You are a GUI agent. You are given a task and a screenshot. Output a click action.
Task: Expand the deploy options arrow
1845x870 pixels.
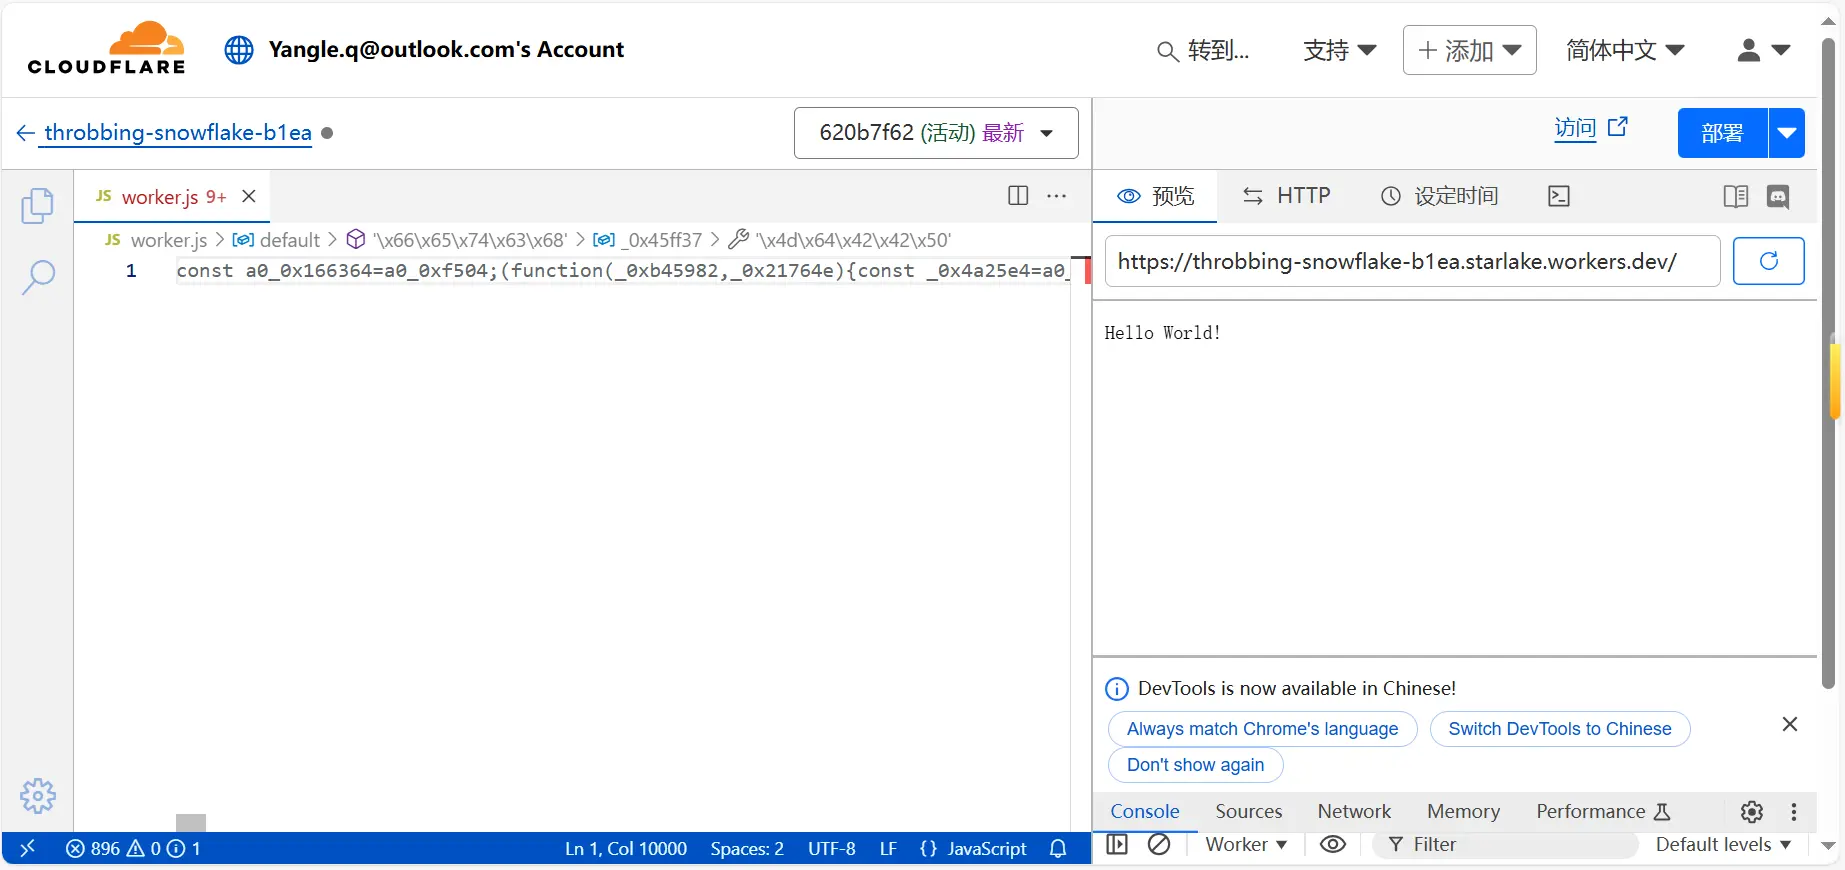(1787, 133)
